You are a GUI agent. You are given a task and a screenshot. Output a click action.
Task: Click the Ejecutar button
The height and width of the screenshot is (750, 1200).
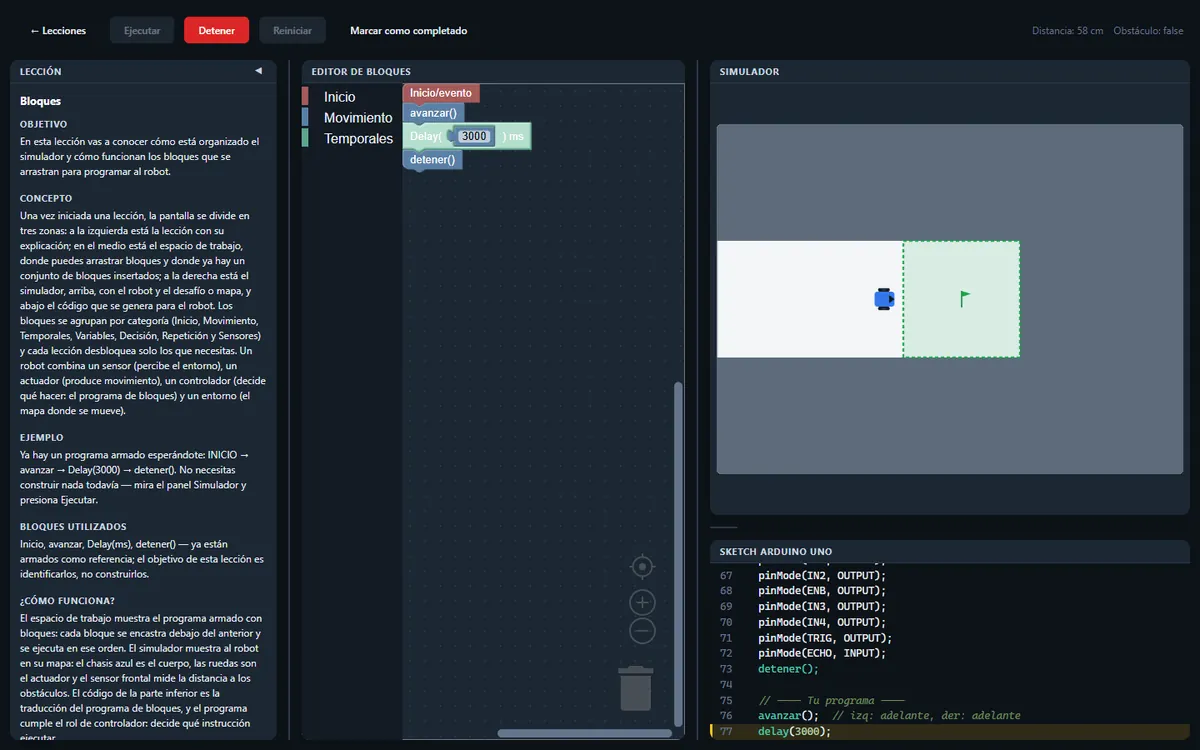(142, 30)
